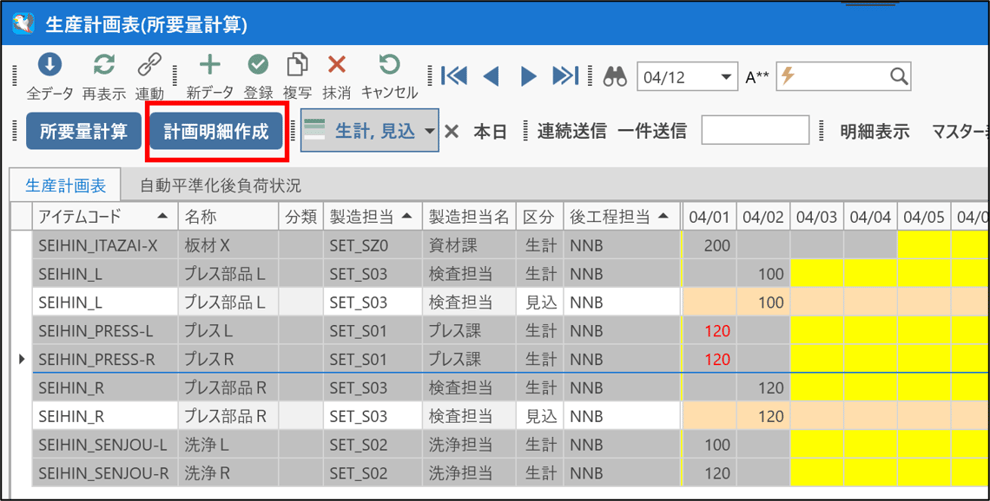Click the search magnifier icon in search box
990x501 pixels.
[898, 76]
